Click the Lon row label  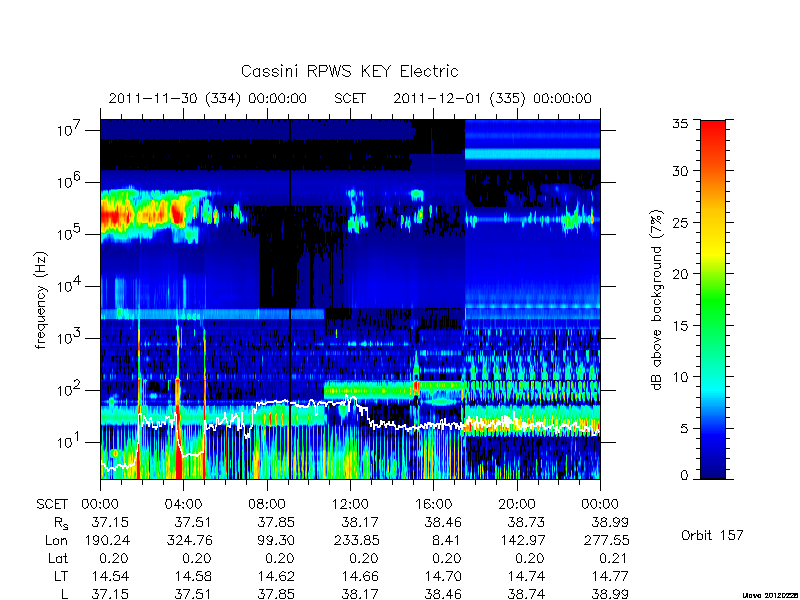click(57, 540)
